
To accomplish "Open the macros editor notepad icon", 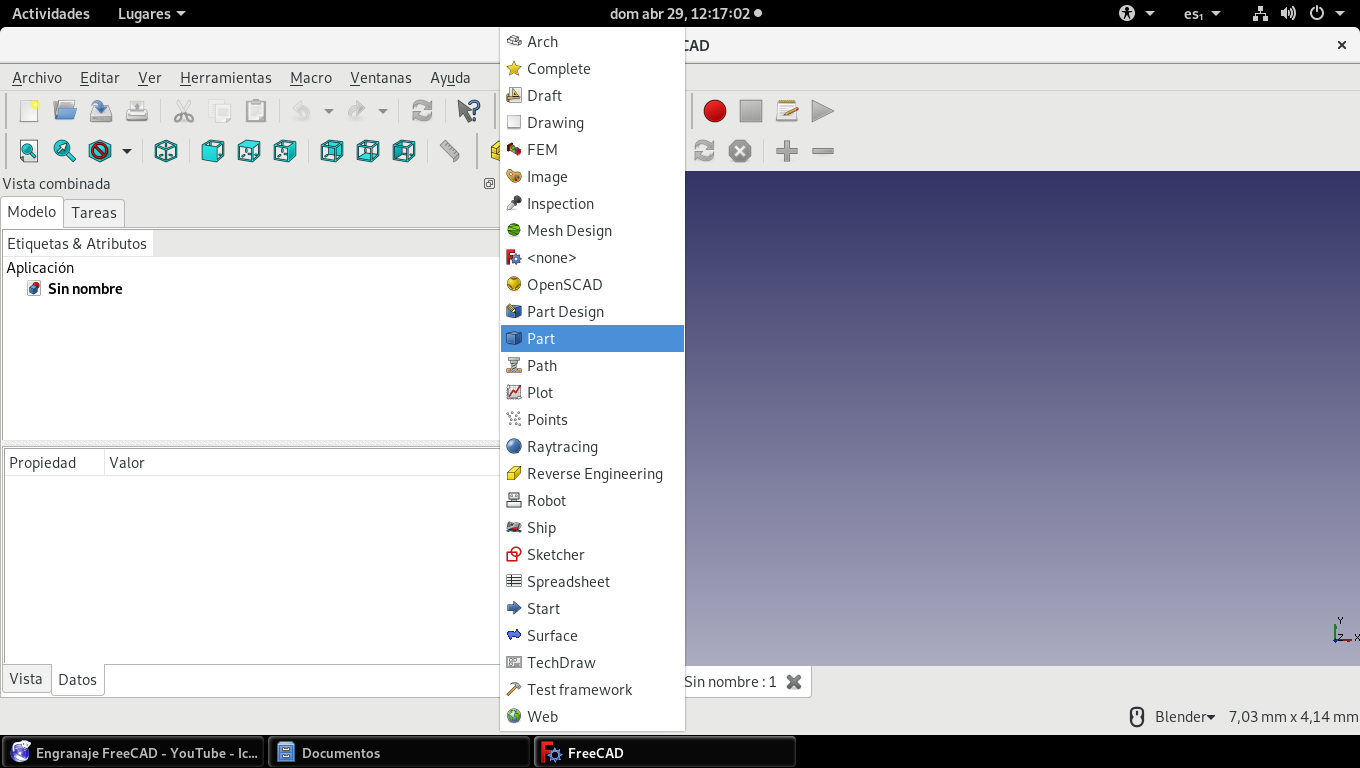I will tap(787, 111).
